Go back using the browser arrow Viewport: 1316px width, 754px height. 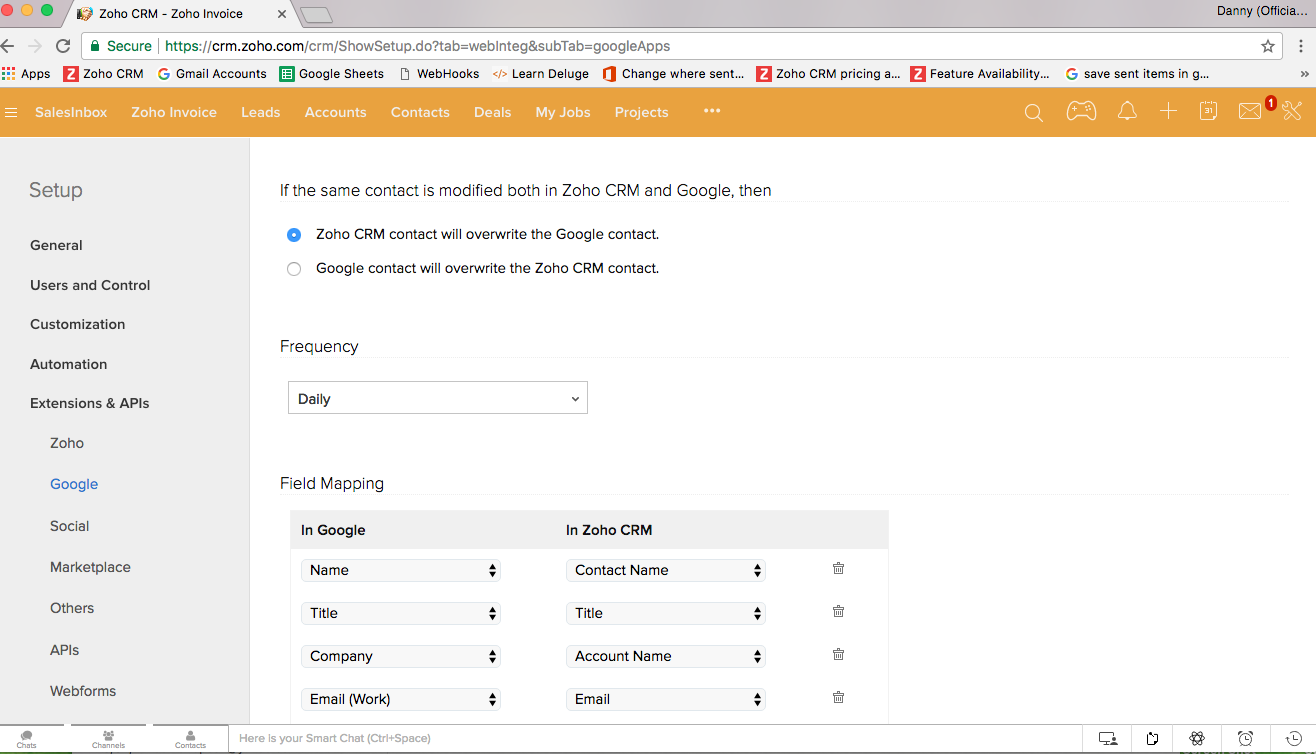pos(8,46)
